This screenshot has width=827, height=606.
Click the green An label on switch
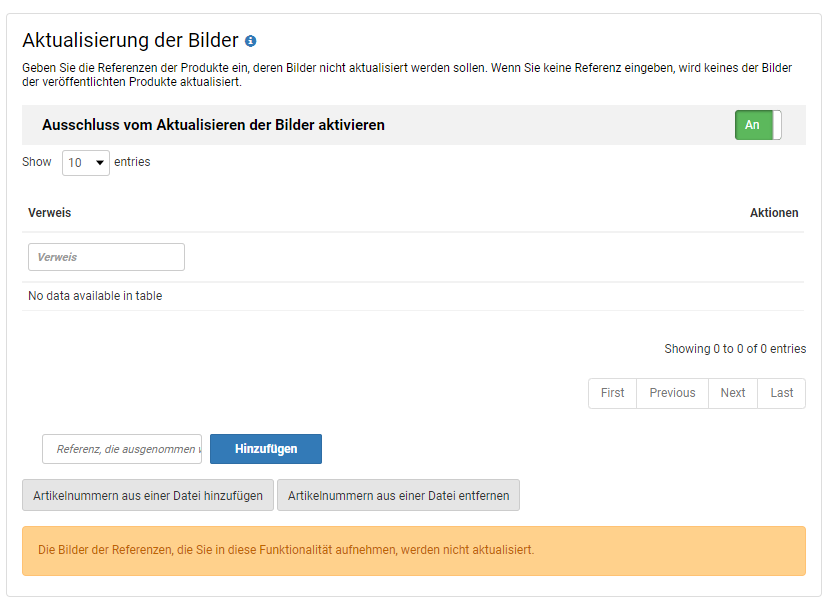tap(752, 125)
